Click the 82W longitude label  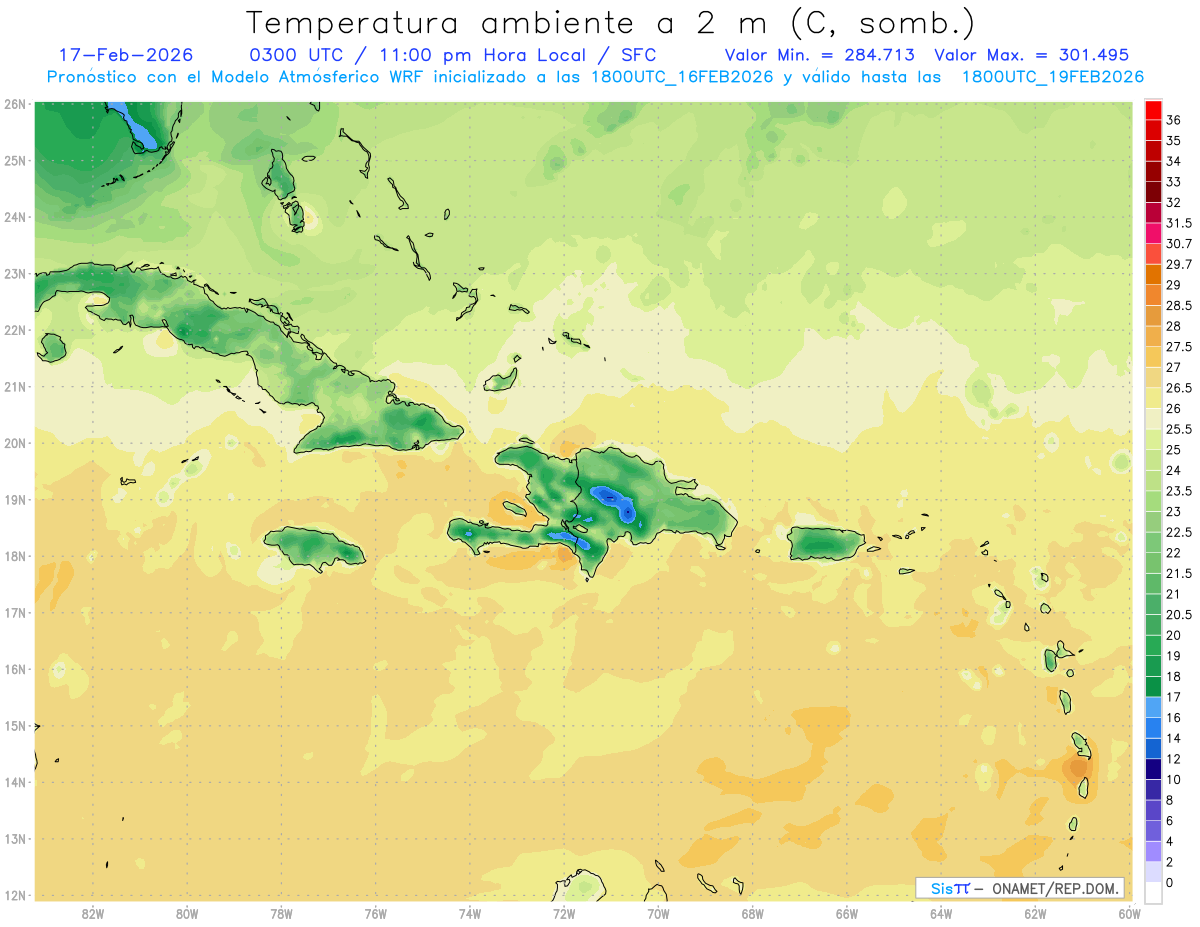pos(93,914)
